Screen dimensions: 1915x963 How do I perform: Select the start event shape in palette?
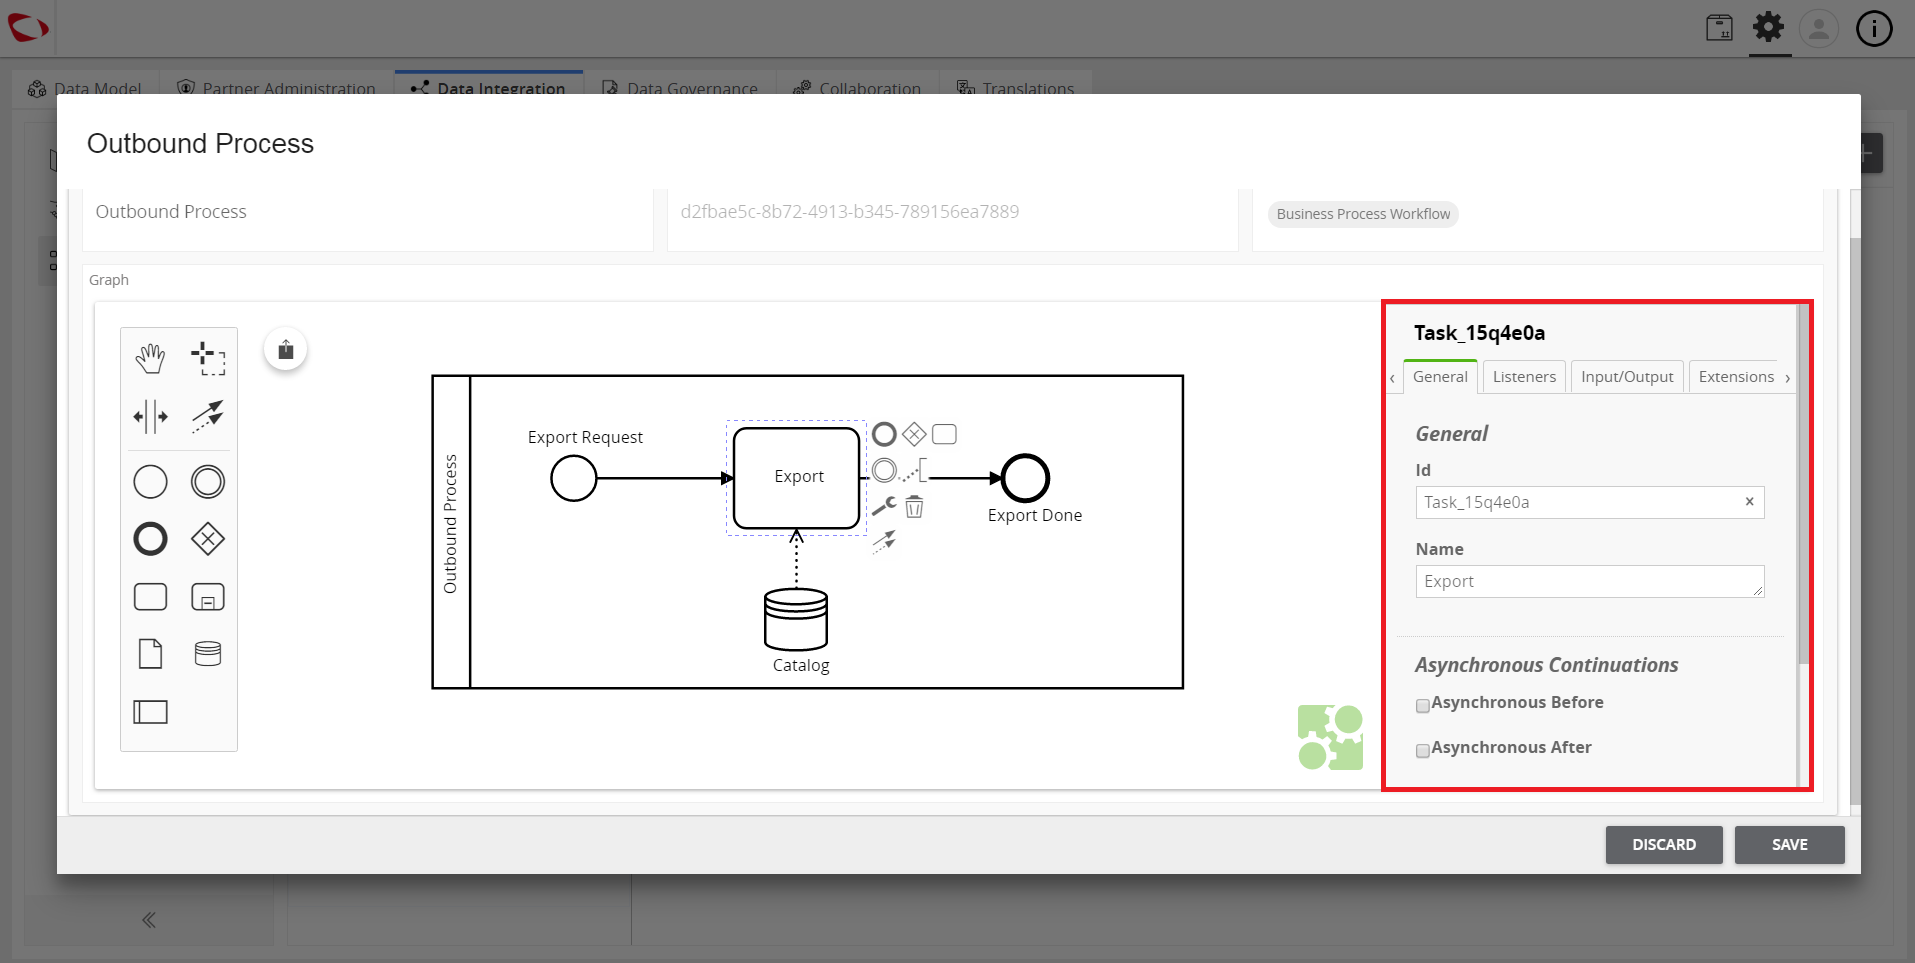tap(150, 482)
